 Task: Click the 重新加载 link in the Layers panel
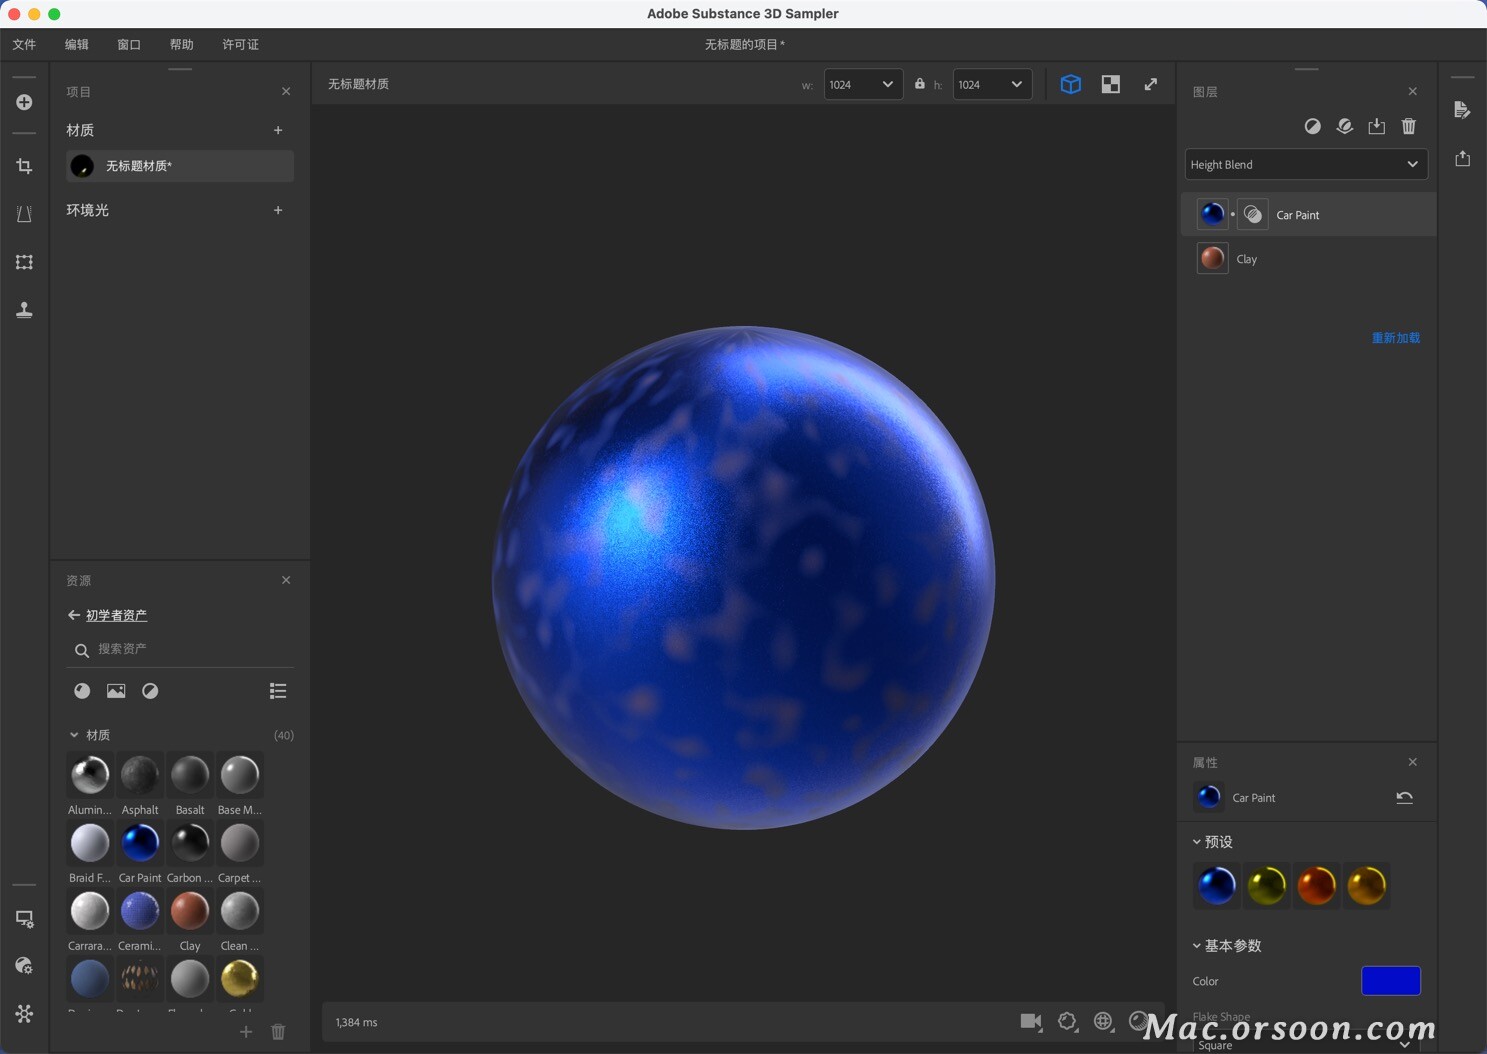[1396, 337]
